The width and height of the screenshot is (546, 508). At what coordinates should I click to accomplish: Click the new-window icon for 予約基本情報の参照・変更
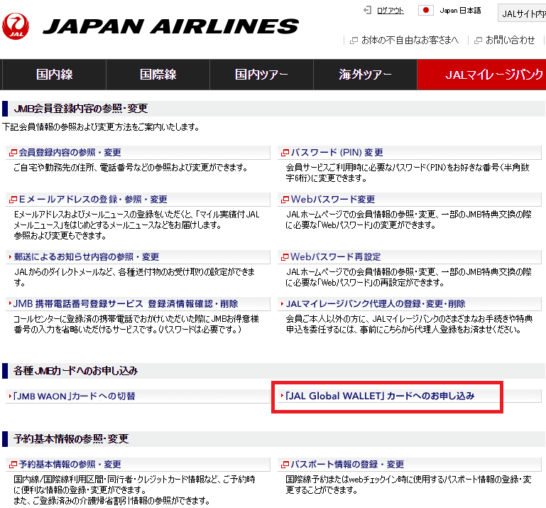(13, 464)
